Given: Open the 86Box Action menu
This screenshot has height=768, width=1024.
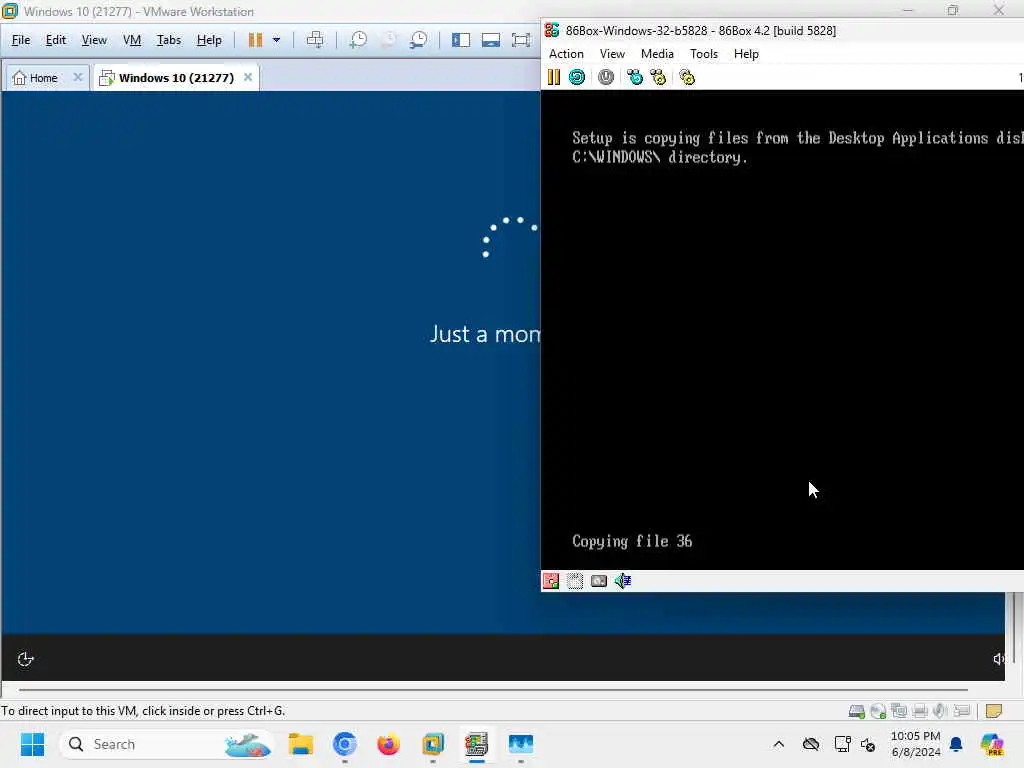Looking at the screenshot, I should click(x=566, y=54).
